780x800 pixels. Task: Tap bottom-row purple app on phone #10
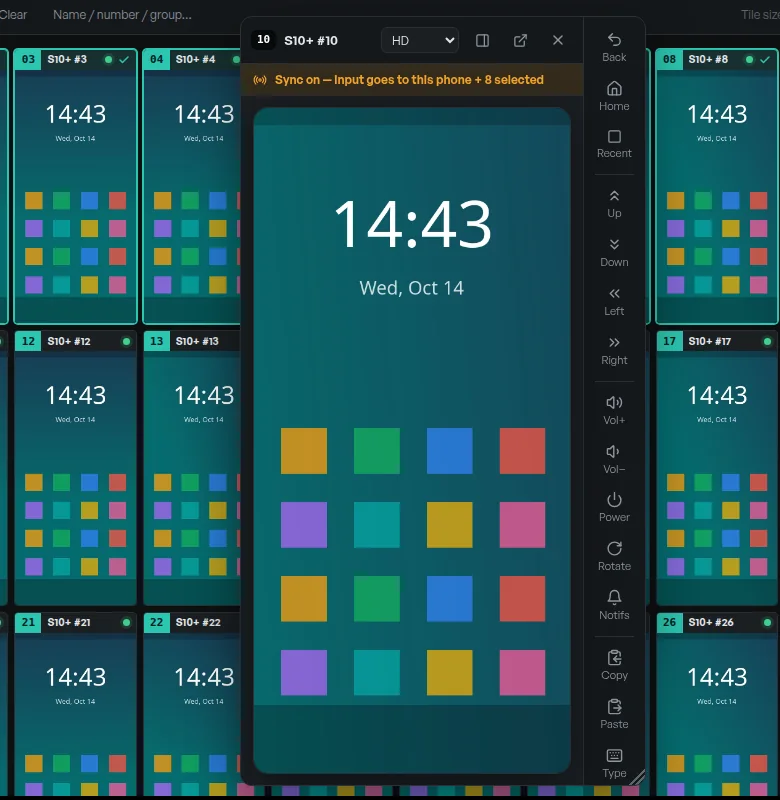click(x=304, y=672)
